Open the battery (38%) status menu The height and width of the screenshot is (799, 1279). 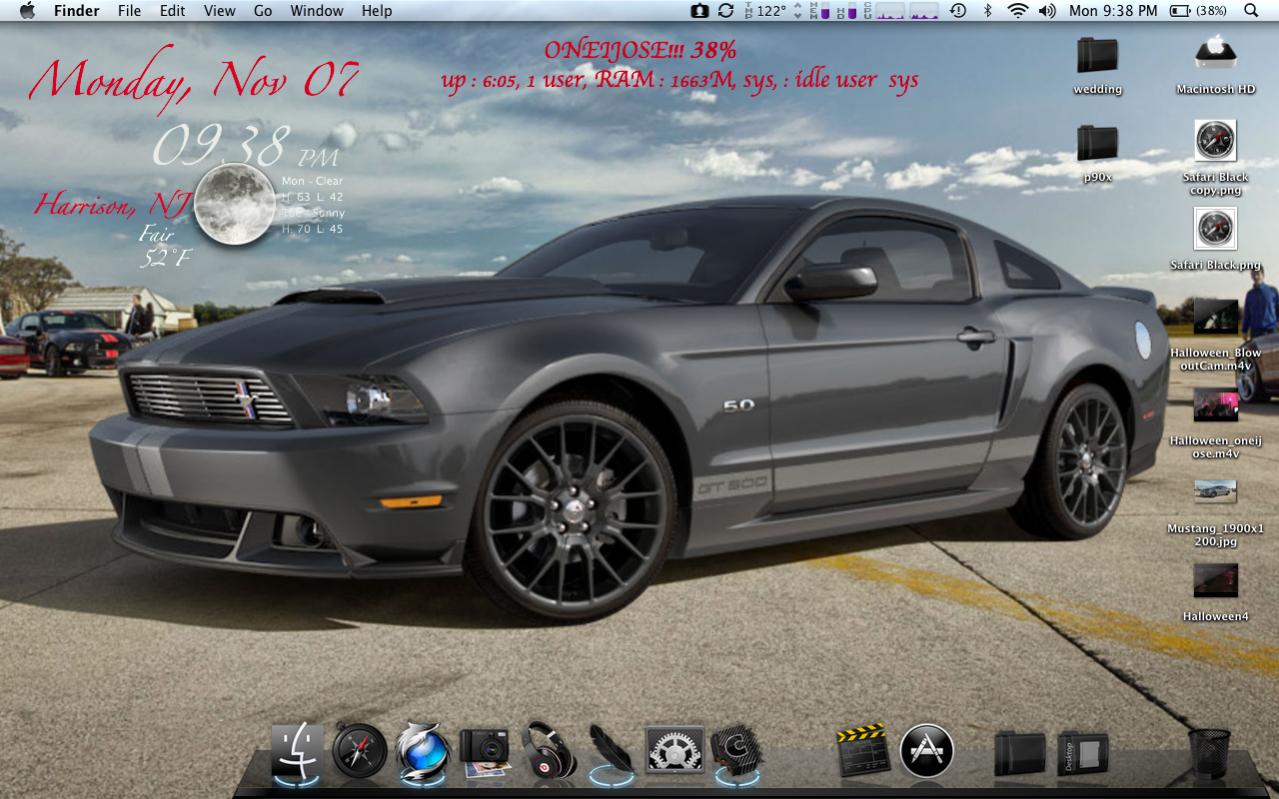coord(1198,10)
